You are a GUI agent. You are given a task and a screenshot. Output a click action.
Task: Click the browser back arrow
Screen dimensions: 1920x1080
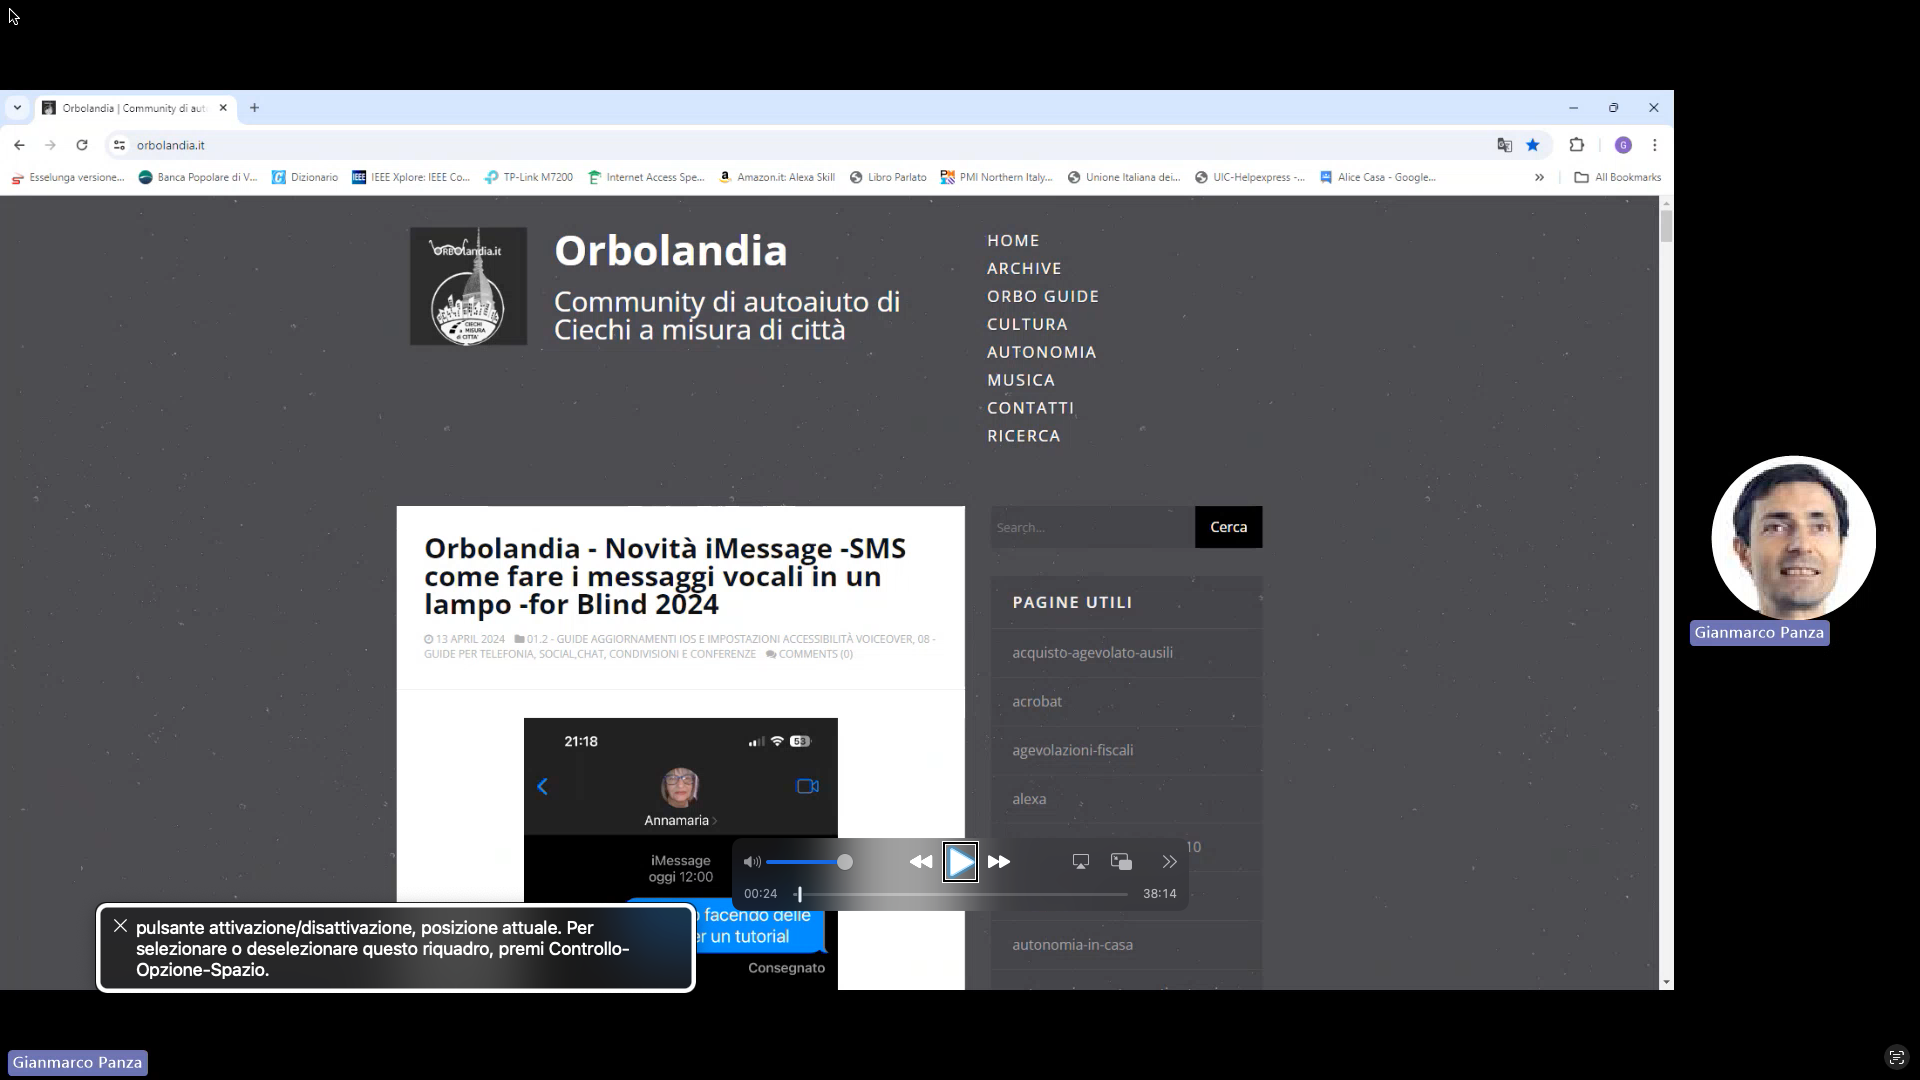tap(19, 145)
